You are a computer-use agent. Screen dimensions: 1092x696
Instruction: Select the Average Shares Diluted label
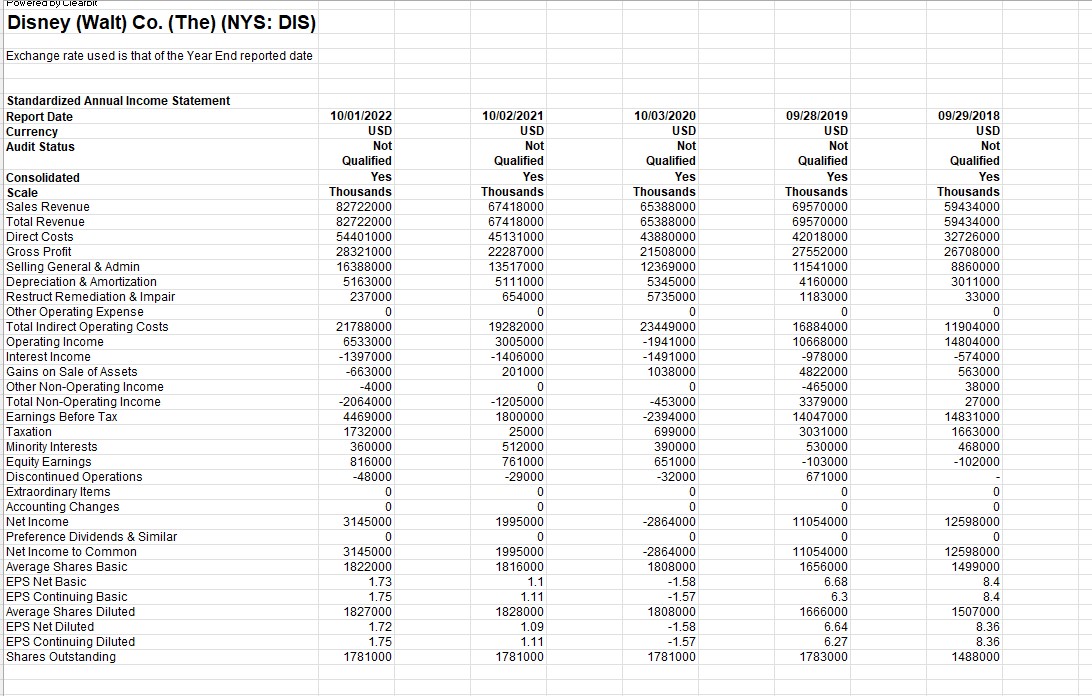pos(71,612)
